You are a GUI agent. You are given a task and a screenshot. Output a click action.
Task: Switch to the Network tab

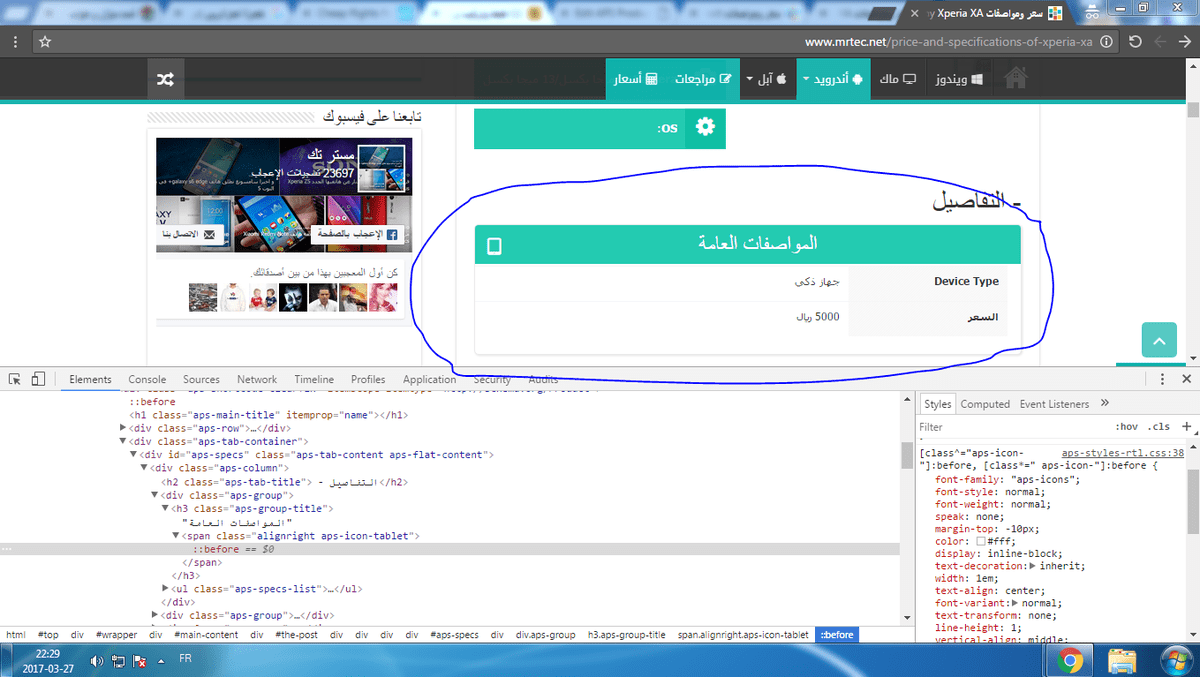tap(257, 380)
